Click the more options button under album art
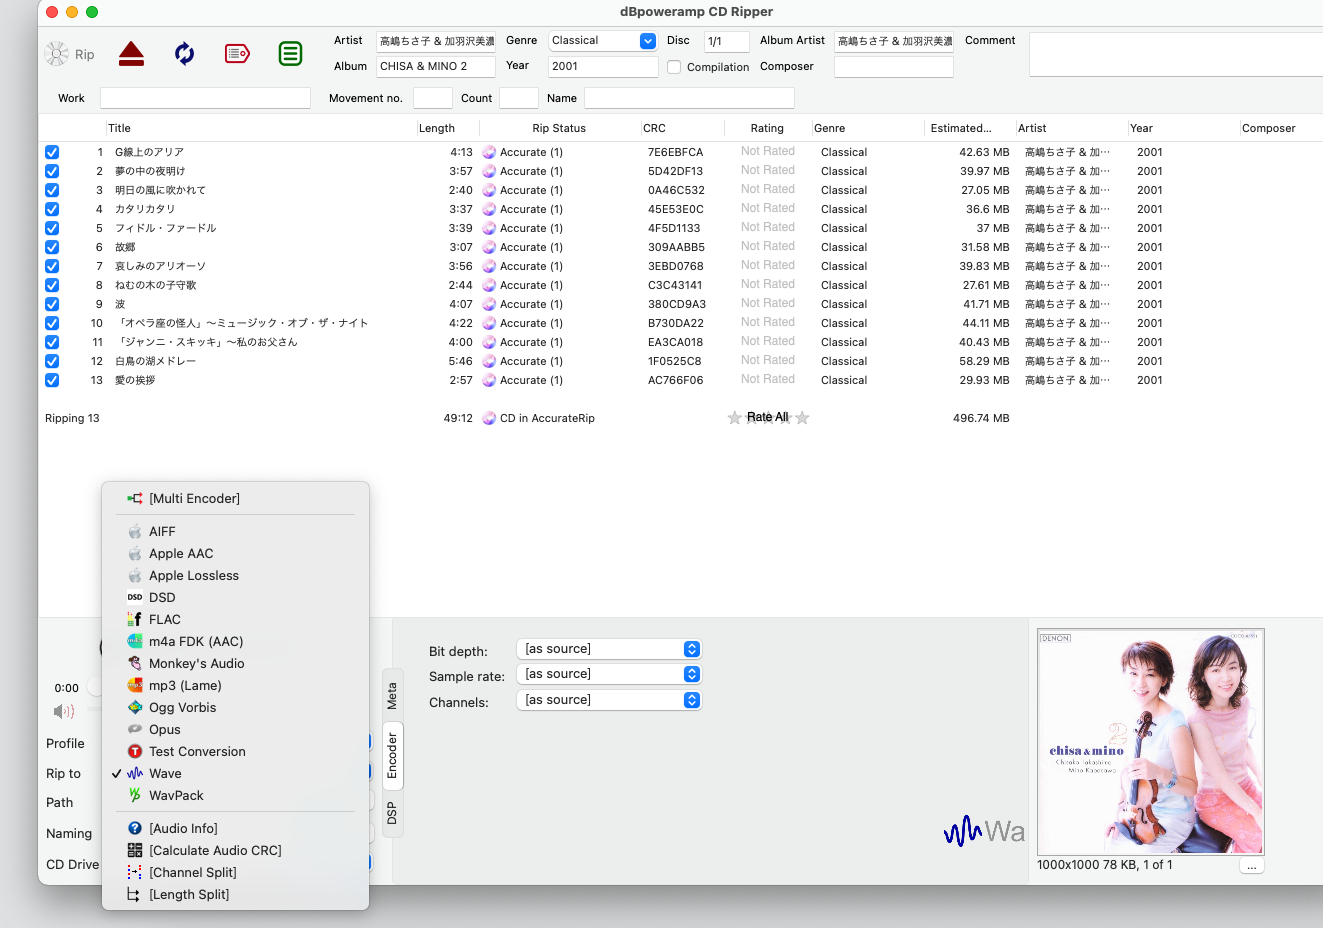1323x928 pixels. [1251, 866]
